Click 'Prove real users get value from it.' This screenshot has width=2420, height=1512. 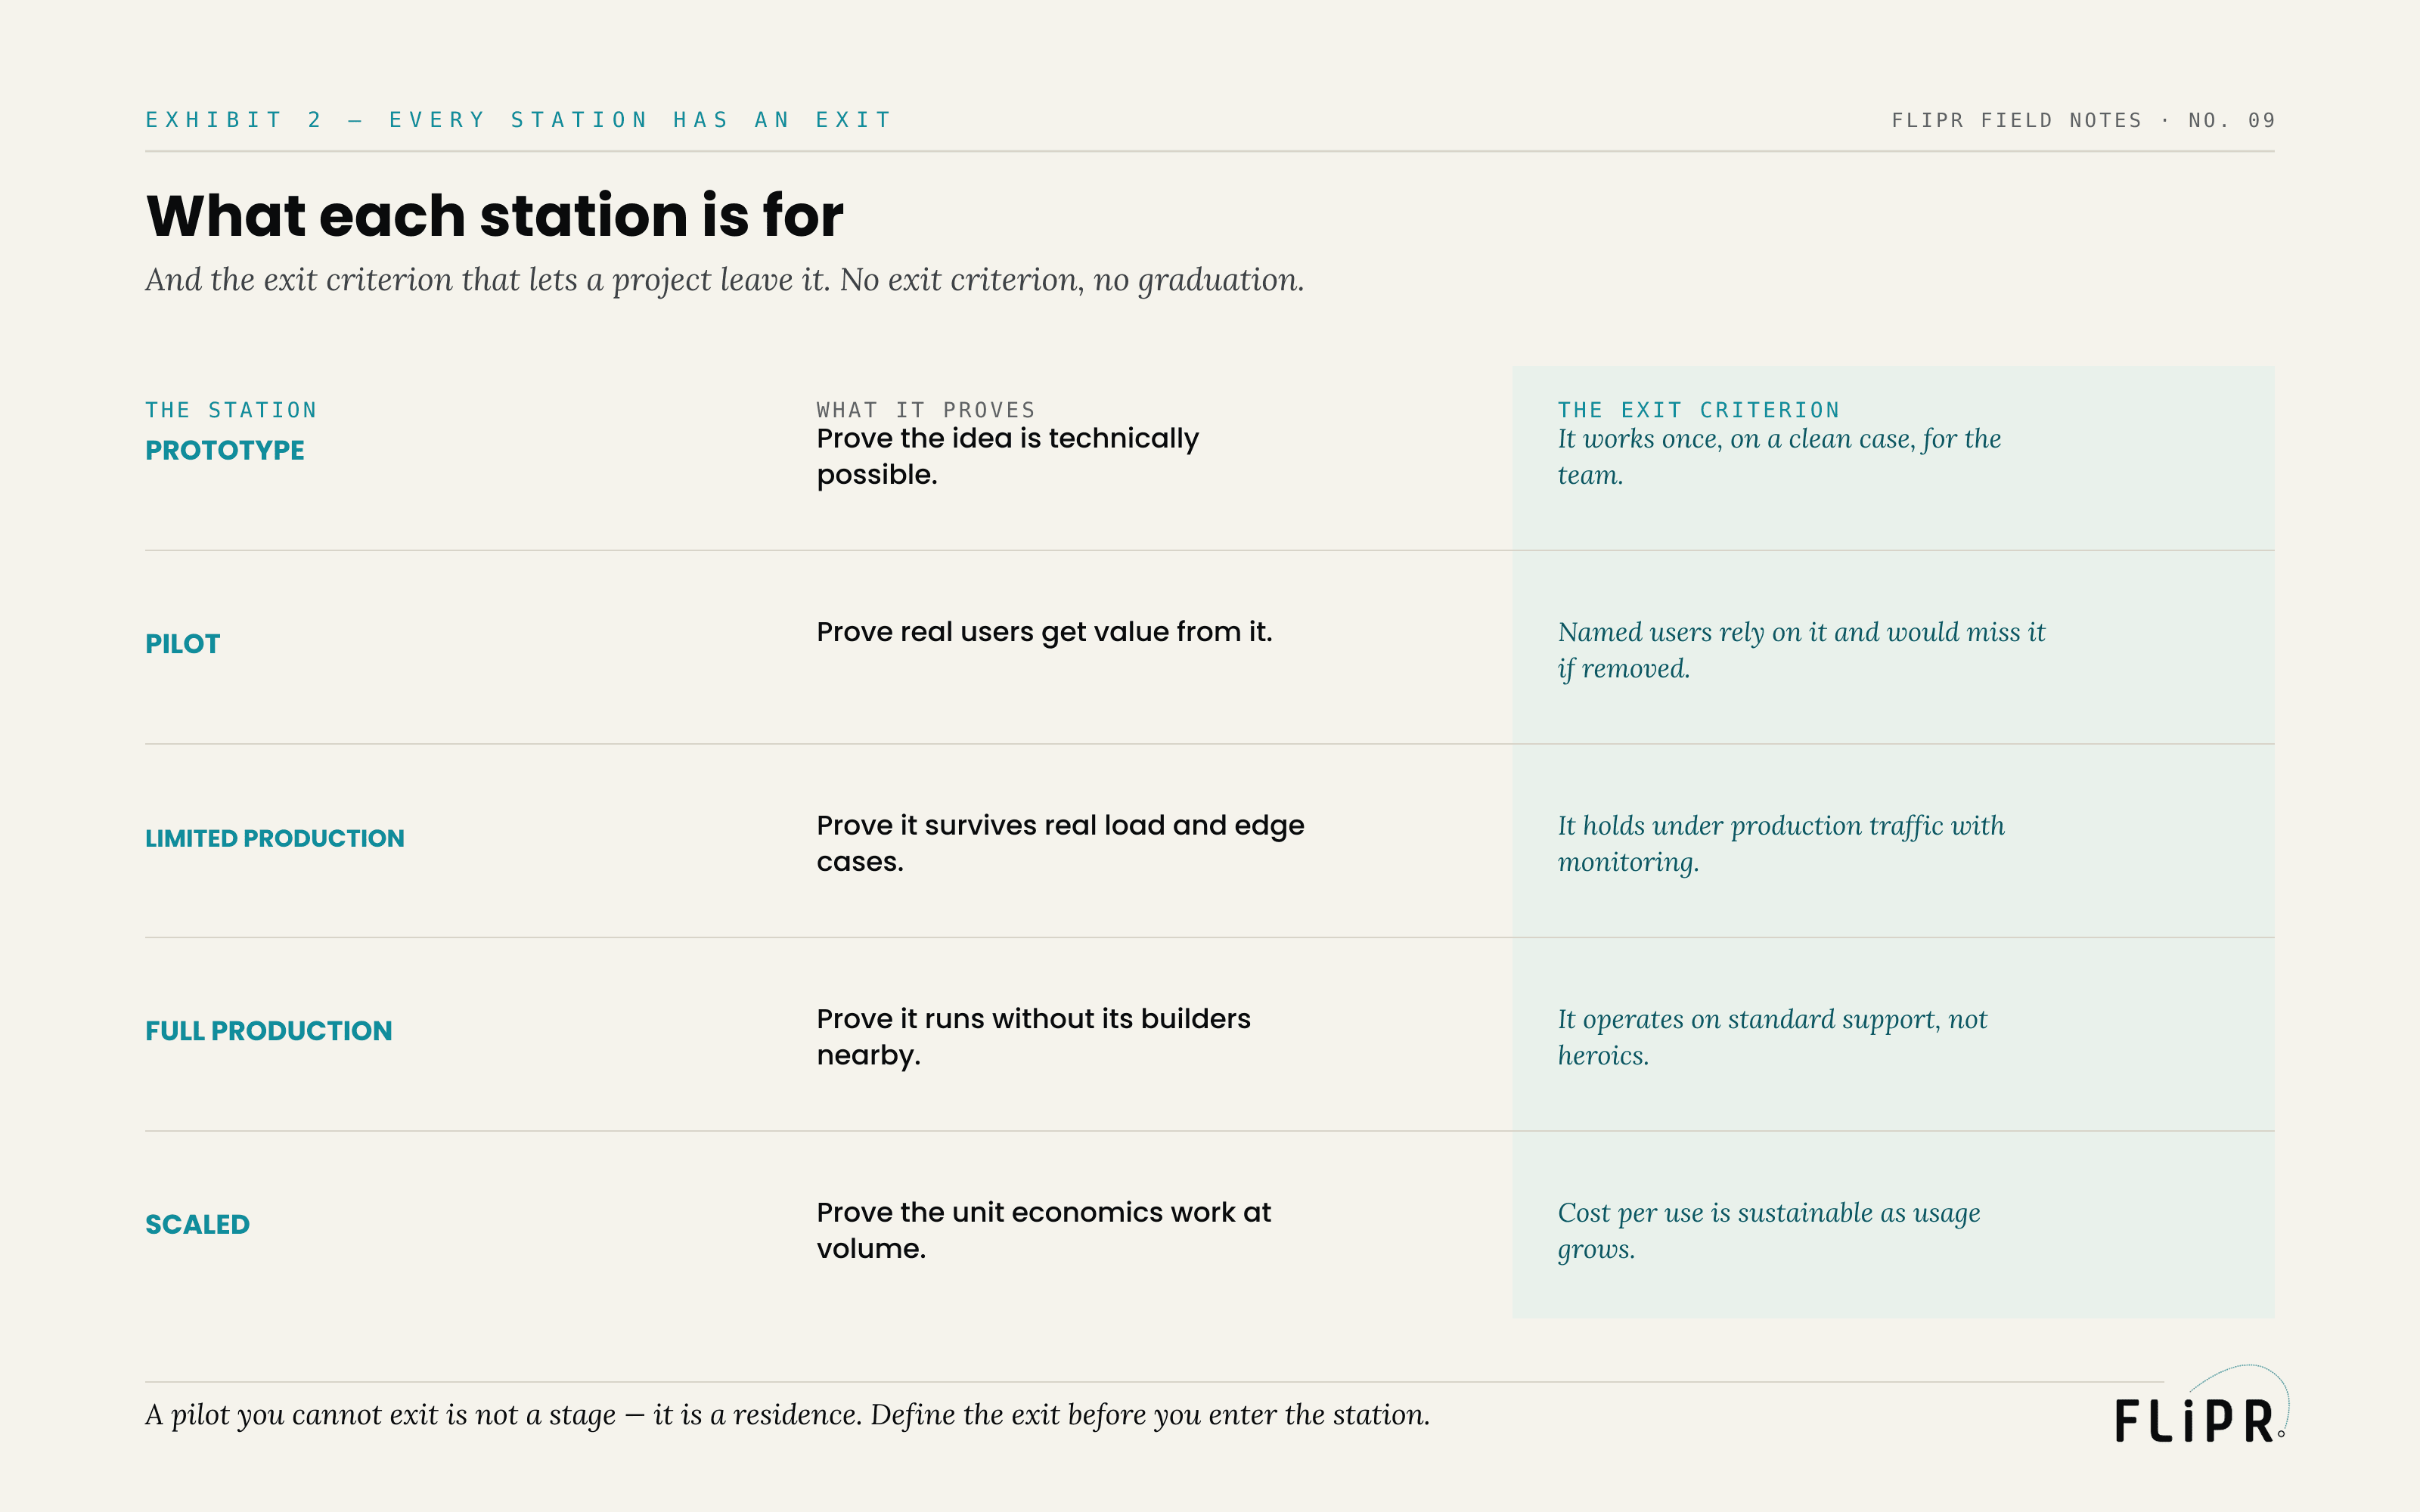[1044, 632]
